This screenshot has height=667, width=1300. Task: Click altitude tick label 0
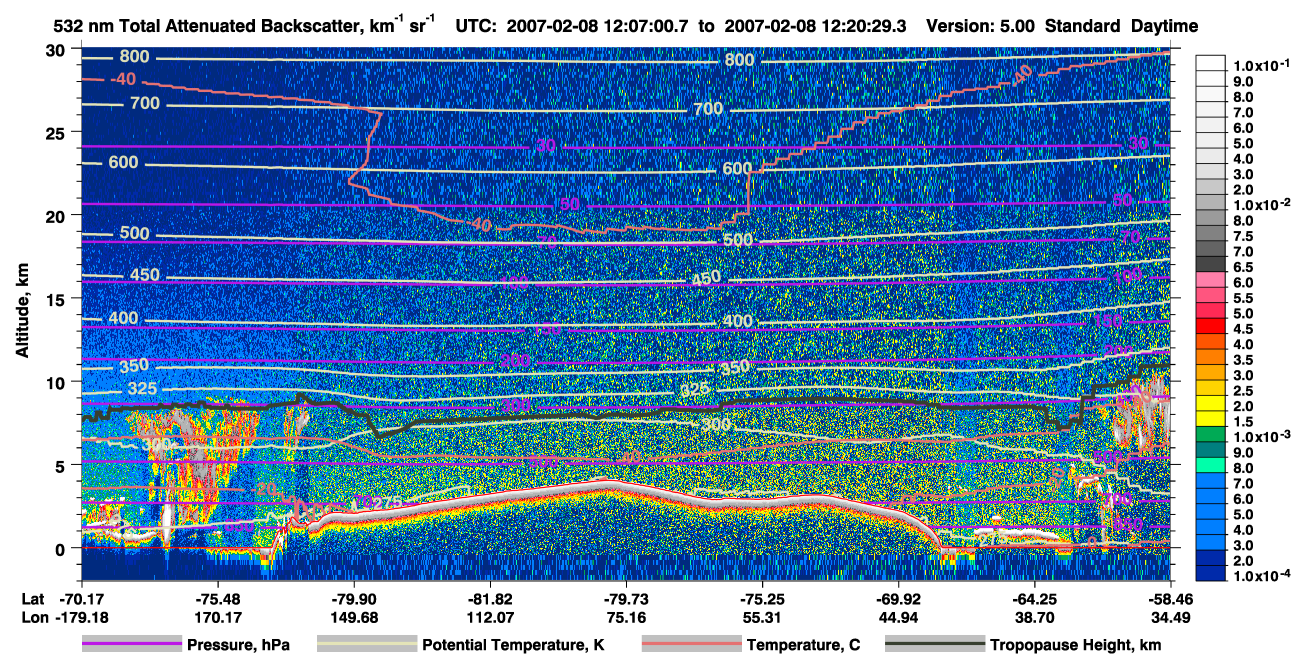pos(62,548)
